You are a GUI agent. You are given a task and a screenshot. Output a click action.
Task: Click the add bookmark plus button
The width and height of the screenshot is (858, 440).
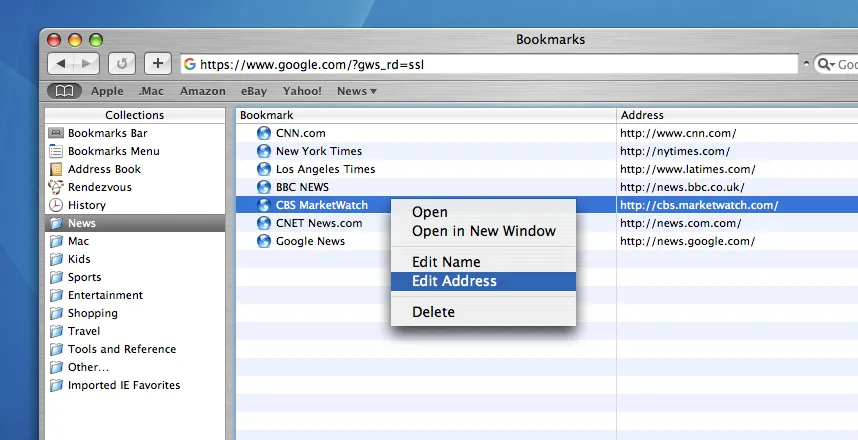pos(158,64)
